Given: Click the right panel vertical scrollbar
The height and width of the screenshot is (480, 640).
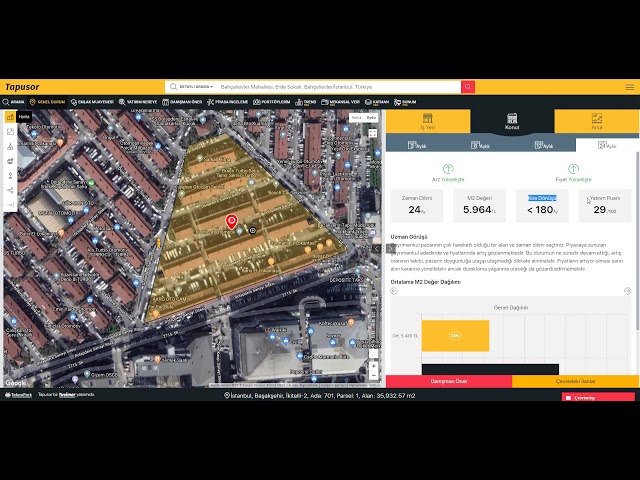Looking at the screenshot, I should click(x=638, y=241).
